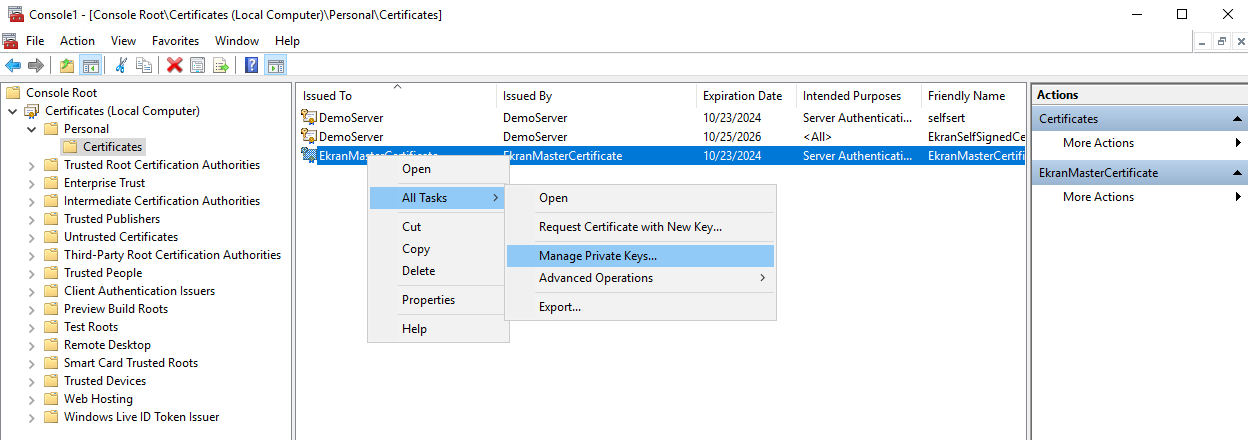Click the Cut scissors toolbar icon
The width and height of the screenshot is (1248, 440).
point(121,66)
